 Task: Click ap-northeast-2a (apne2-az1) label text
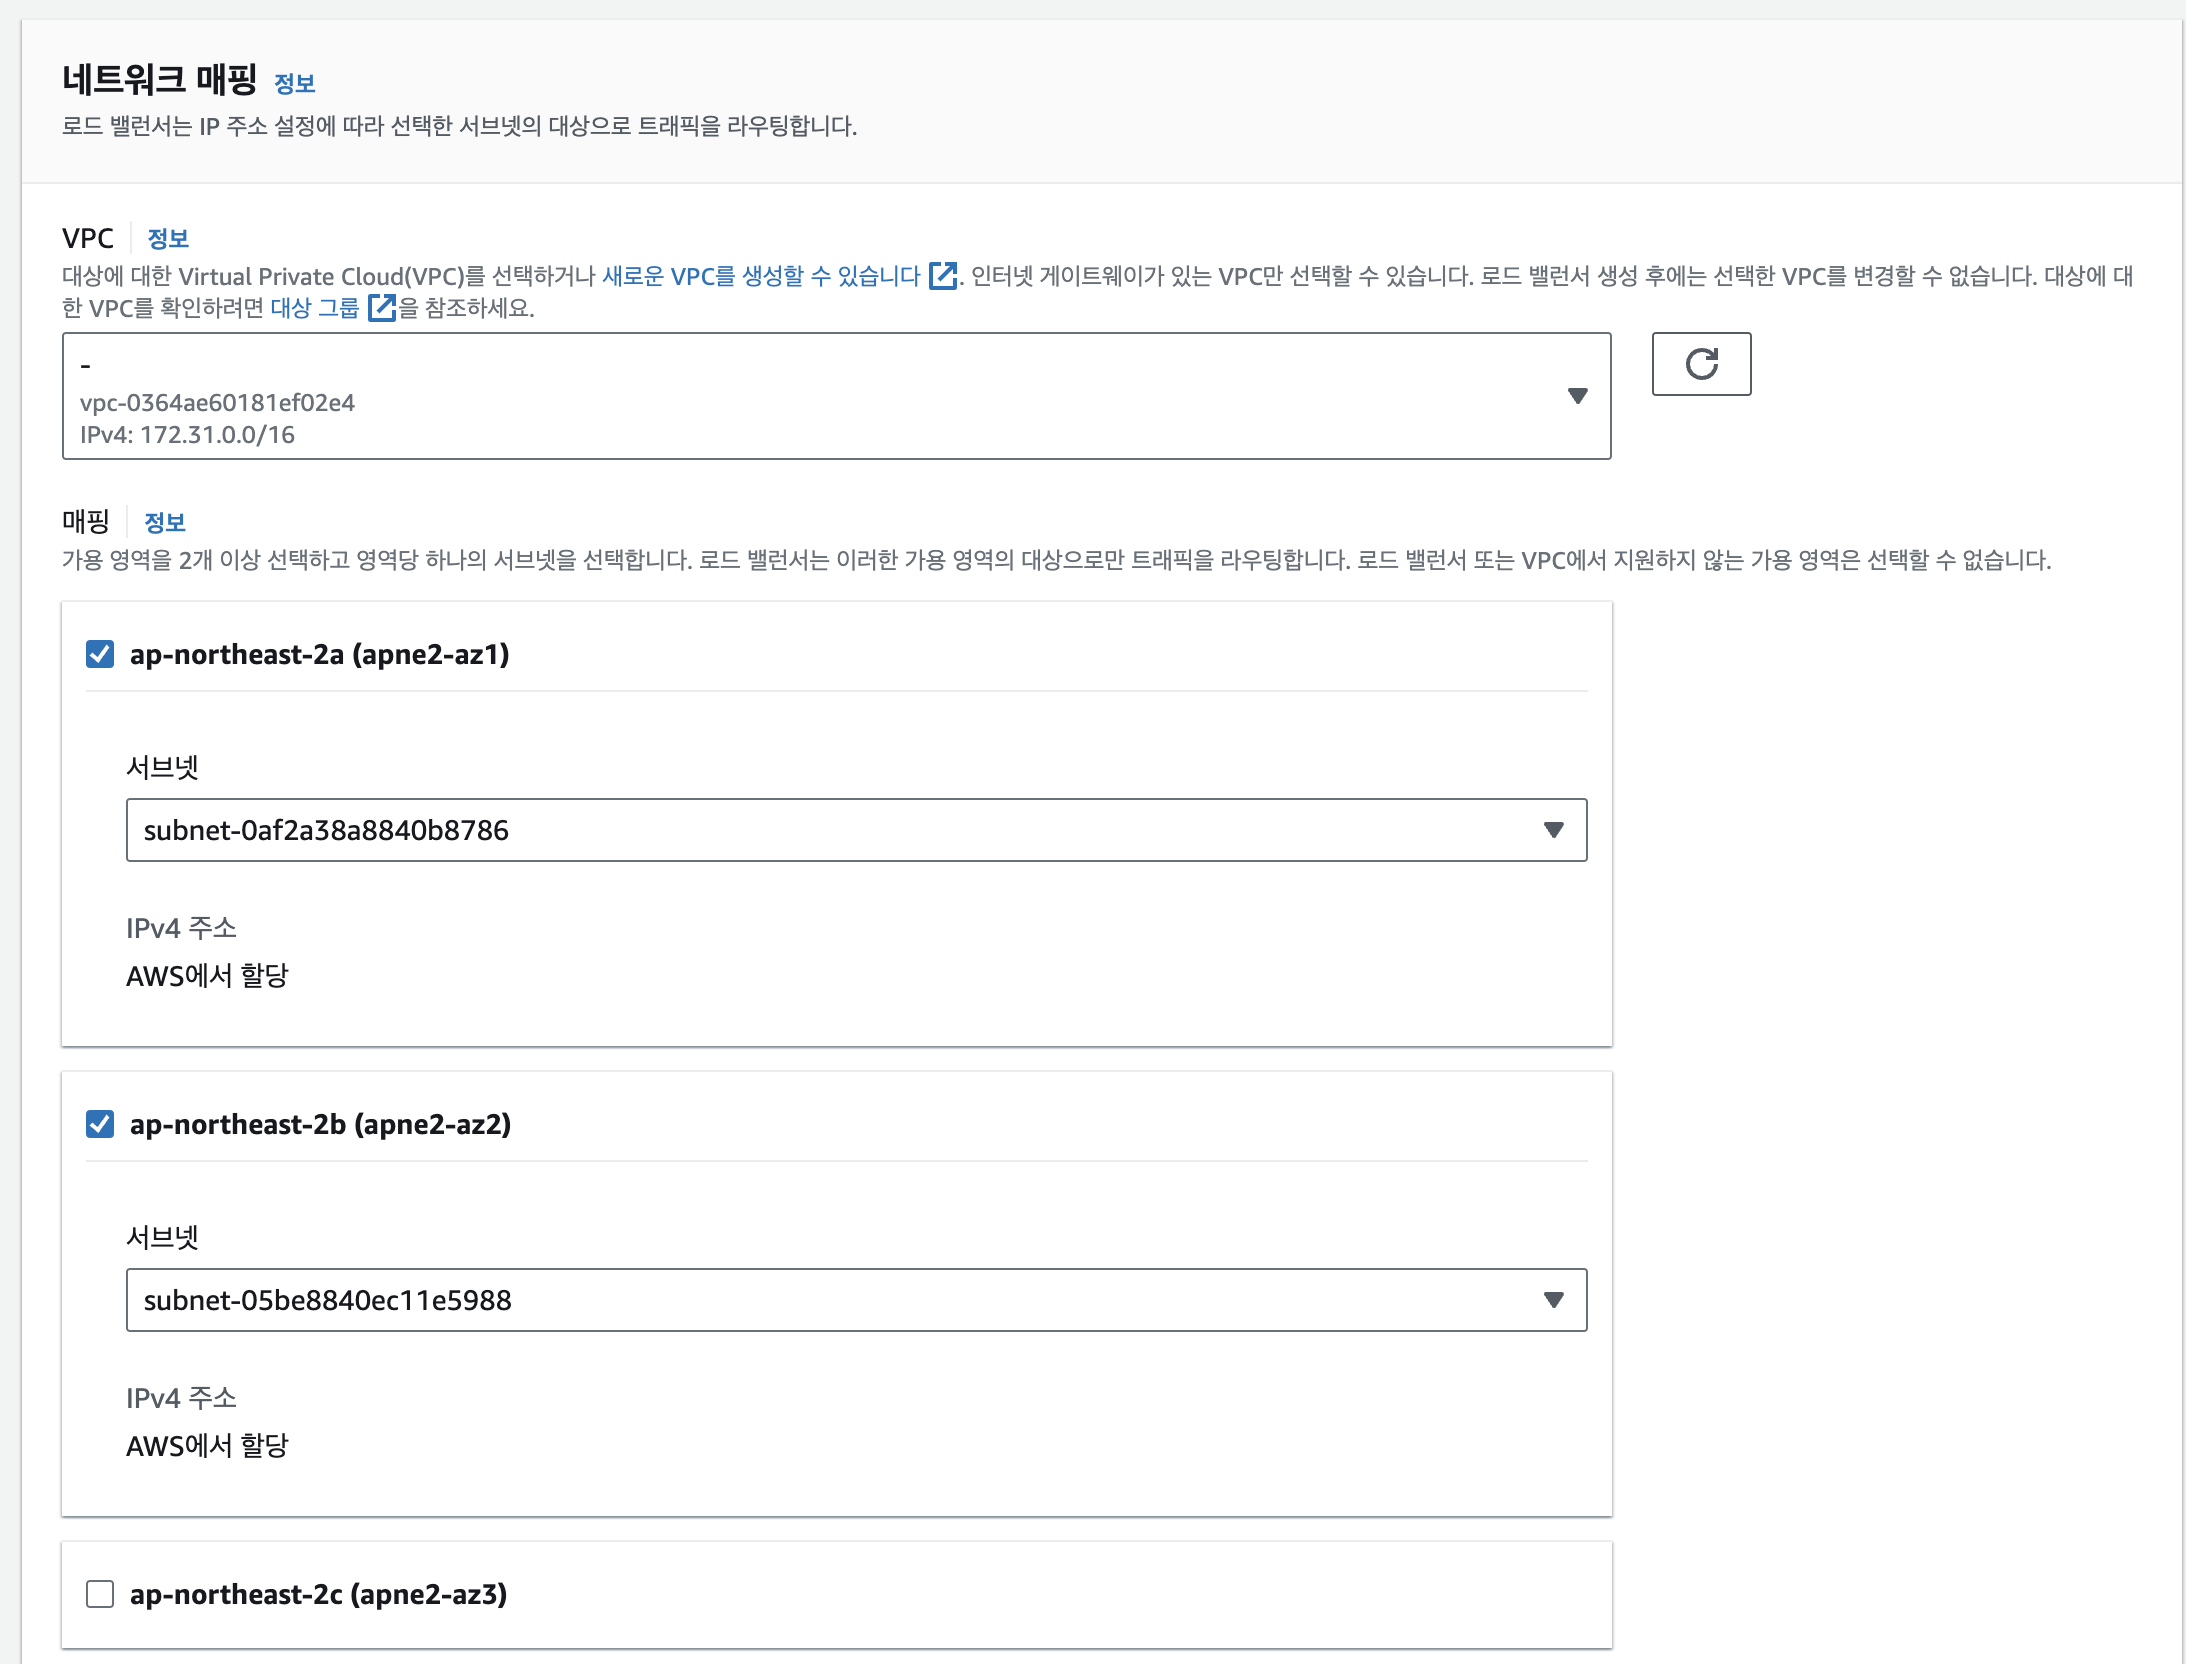point(320,654)
